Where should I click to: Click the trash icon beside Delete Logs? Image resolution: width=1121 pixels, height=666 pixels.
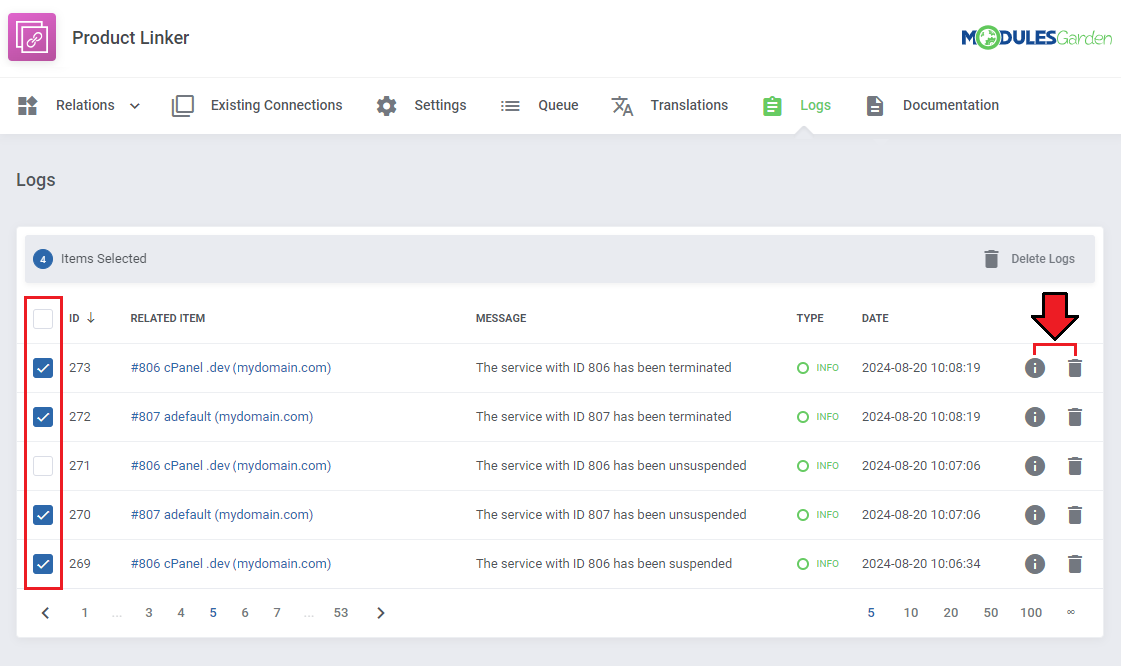click(x=991, y=259)
